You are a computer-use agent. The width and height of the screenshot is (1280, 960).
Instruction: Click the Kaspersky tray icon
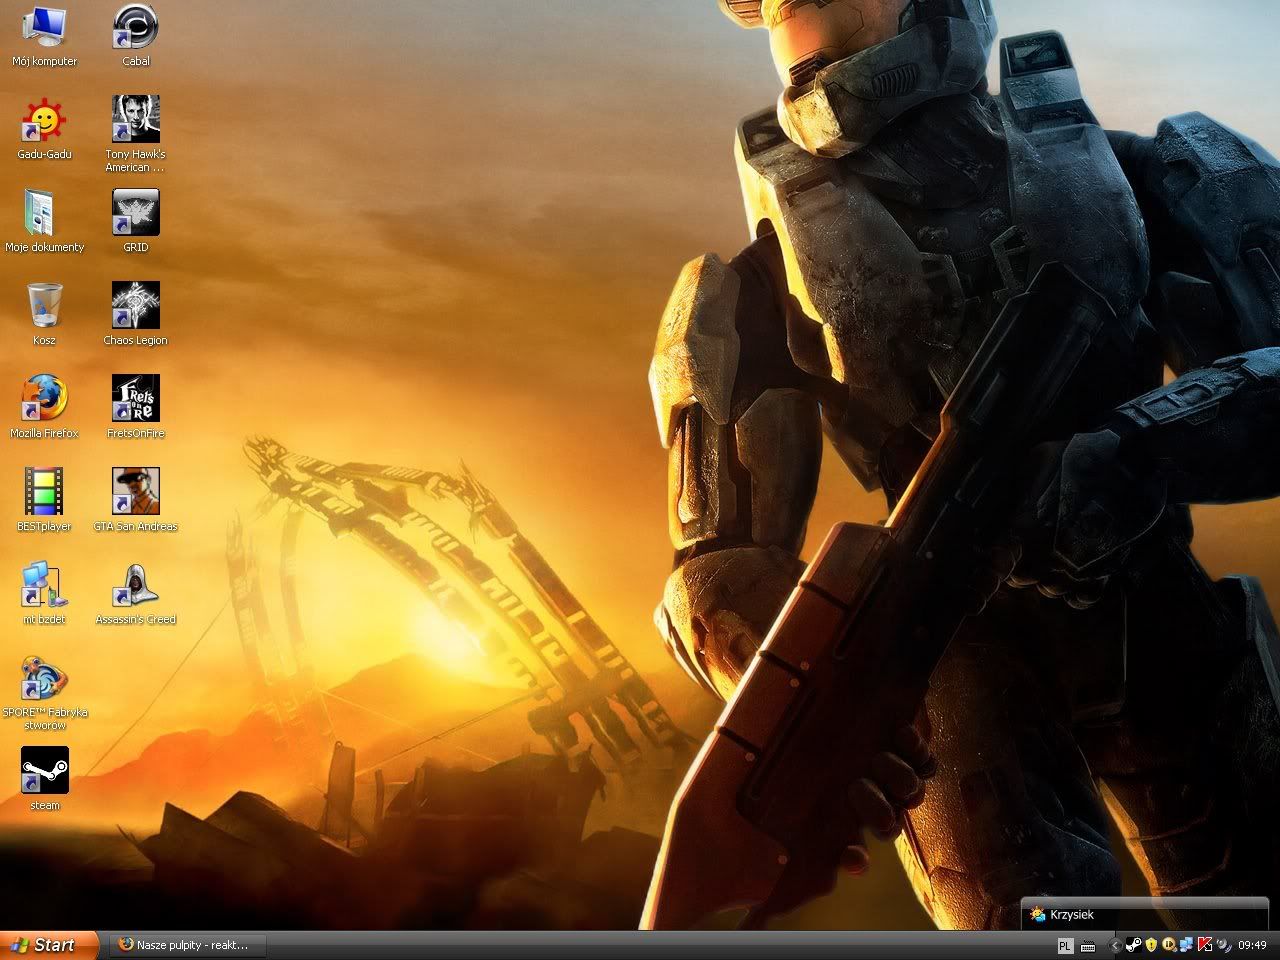(1205, 944)
